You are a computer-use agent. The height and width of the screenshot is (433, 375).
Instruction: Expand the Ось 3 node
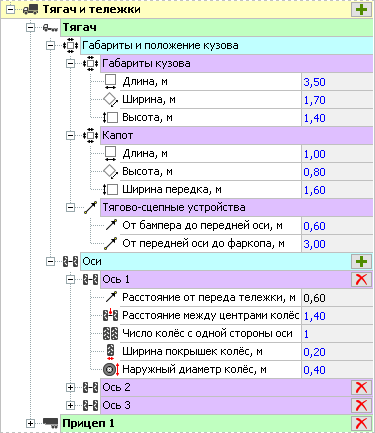coord(70,405)
